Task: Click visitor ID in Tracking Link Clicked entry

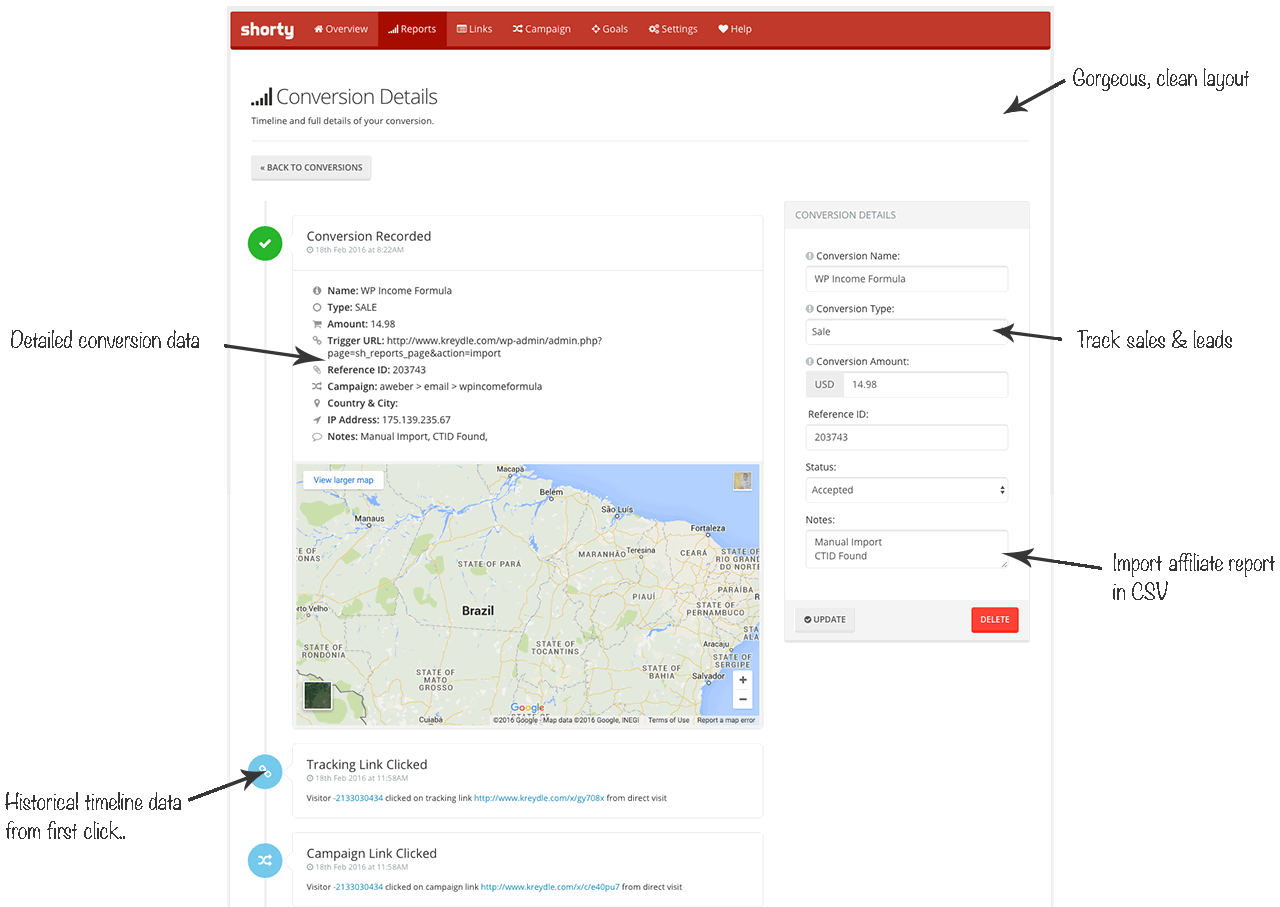Action: point(358,798)
